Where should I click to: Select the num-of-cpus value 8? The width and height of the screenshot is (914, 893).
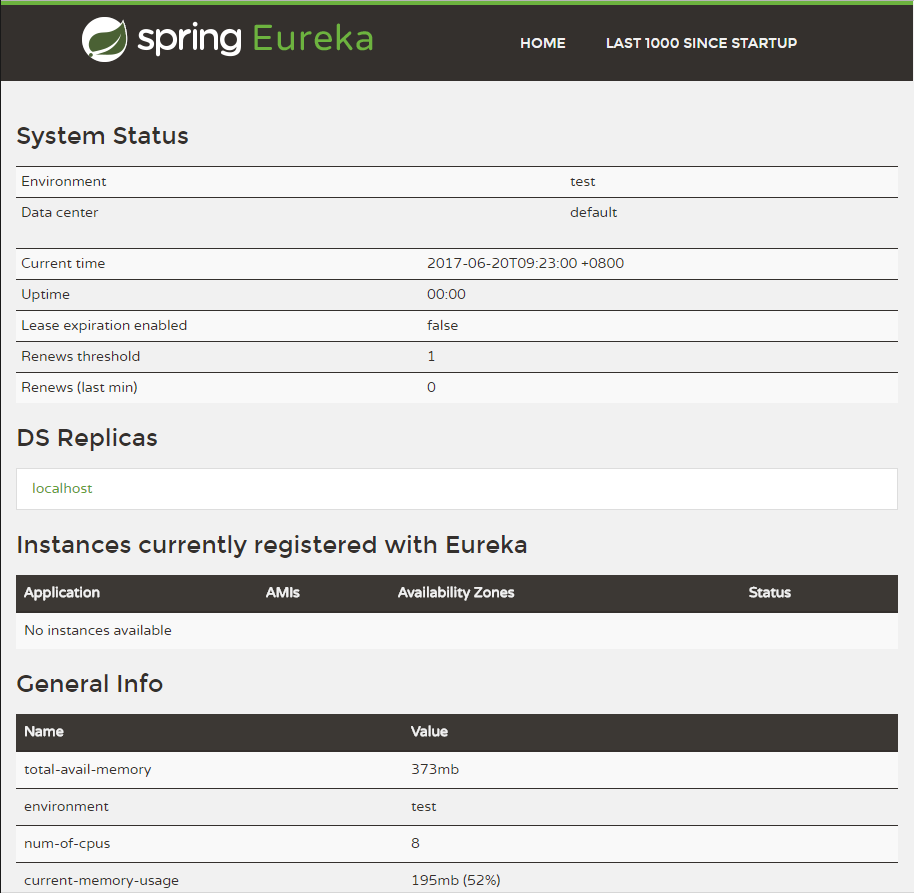coord(415,843)
